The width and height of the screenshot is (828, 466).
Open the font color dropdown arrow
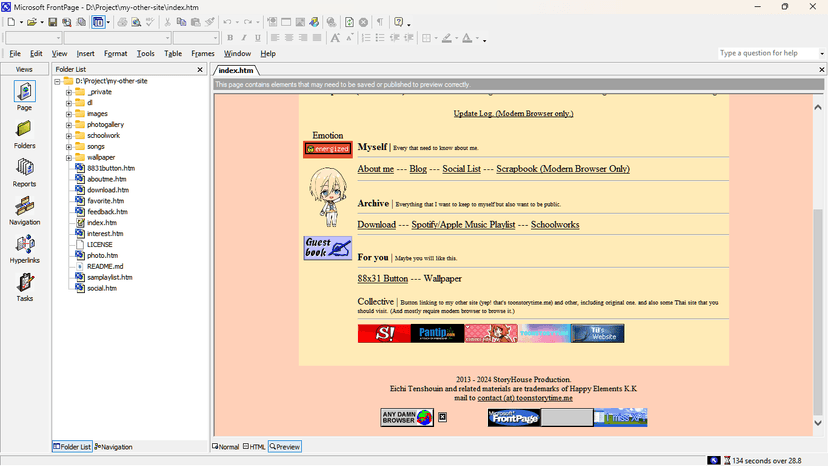[482, 39]
